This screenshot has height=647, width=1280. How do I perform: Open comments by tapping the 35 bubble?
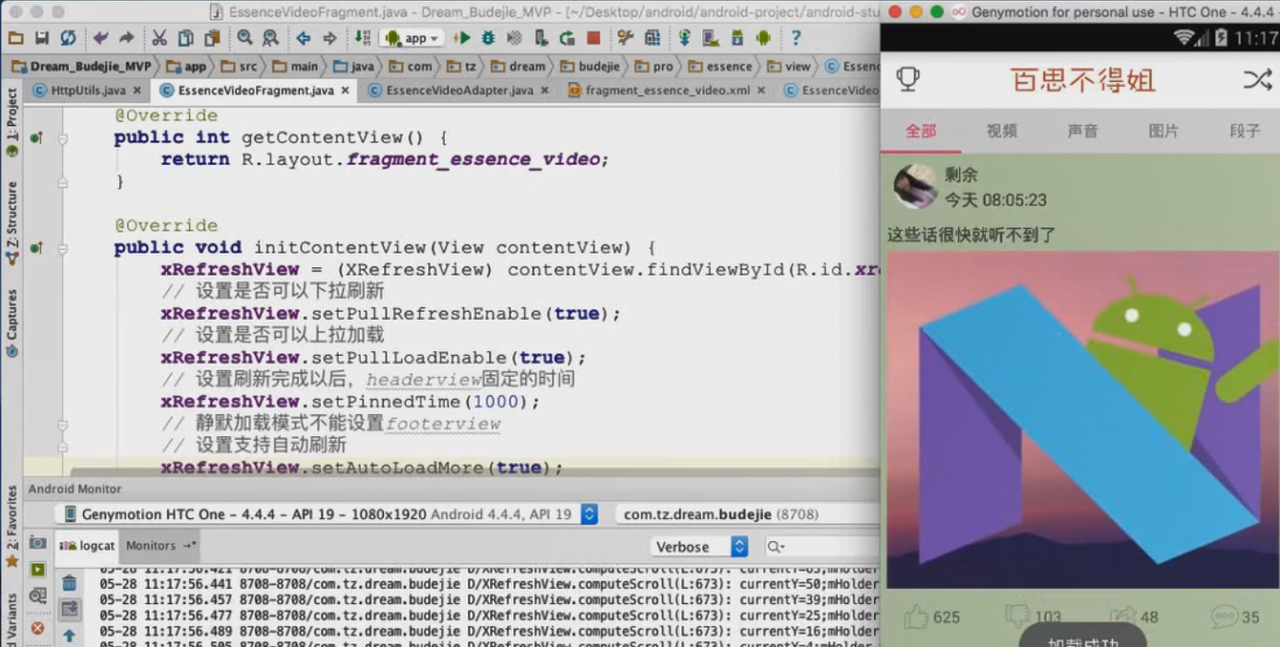[x=1227, y=616]
